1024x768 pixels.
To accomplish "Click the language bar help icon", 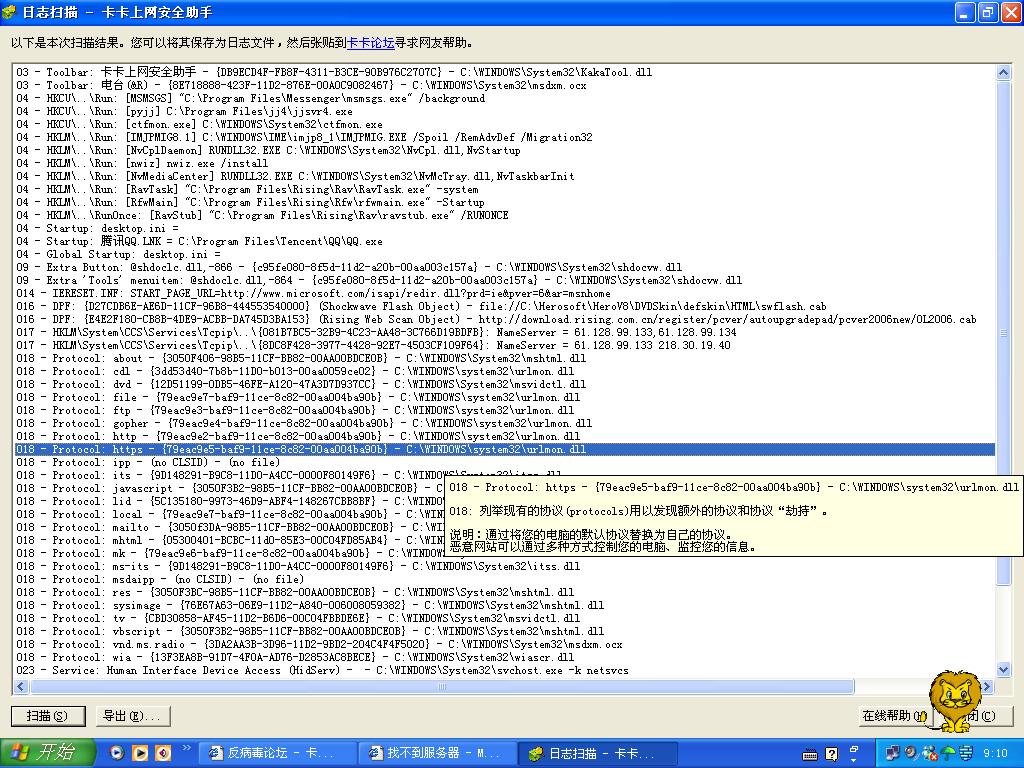I will pos(831,754).
